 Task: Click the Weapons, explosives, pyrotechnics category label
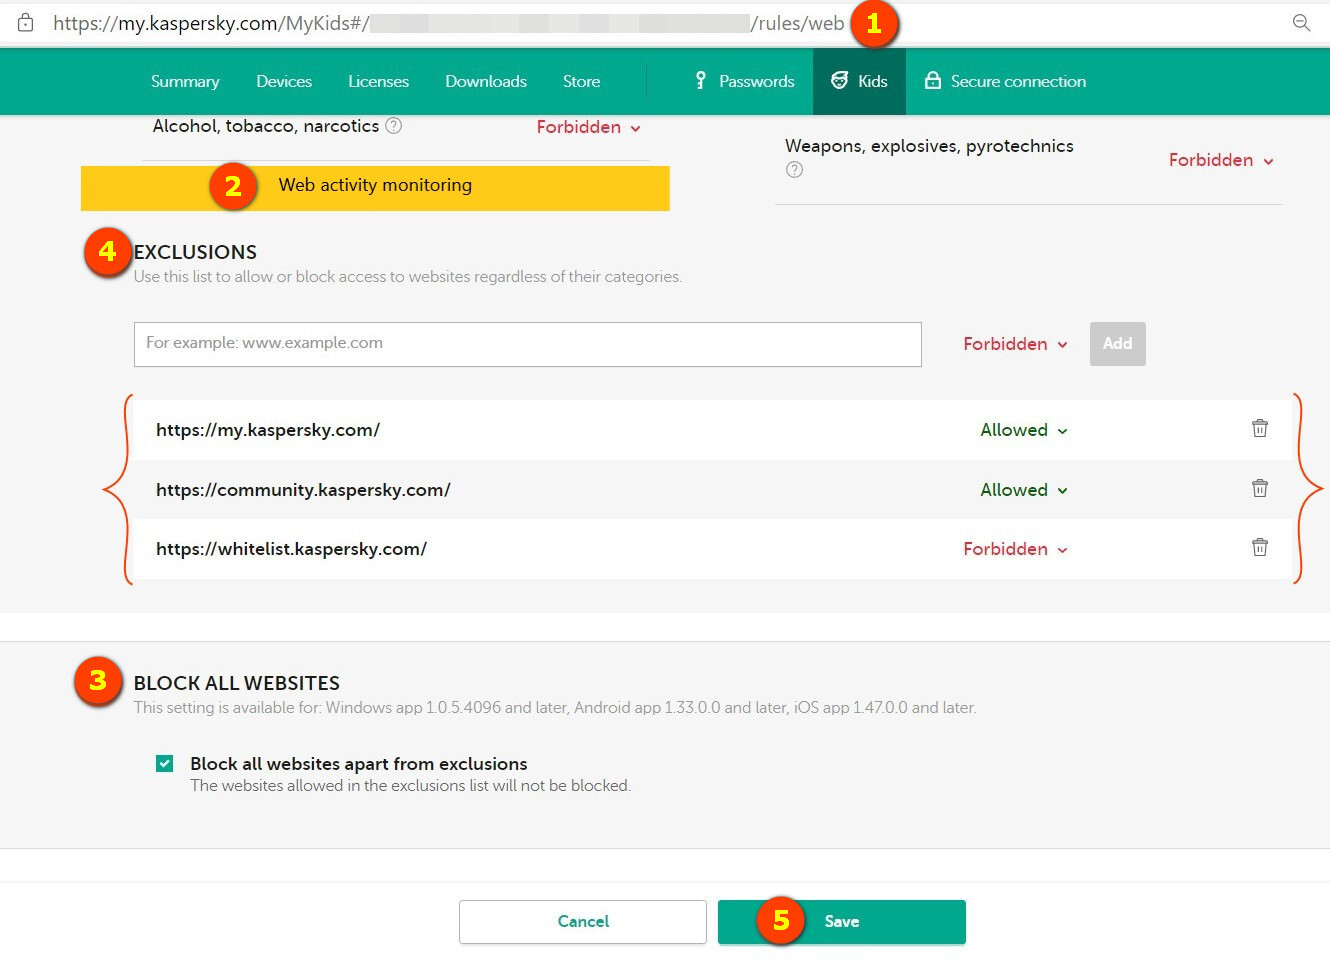[x=929, y=146]
